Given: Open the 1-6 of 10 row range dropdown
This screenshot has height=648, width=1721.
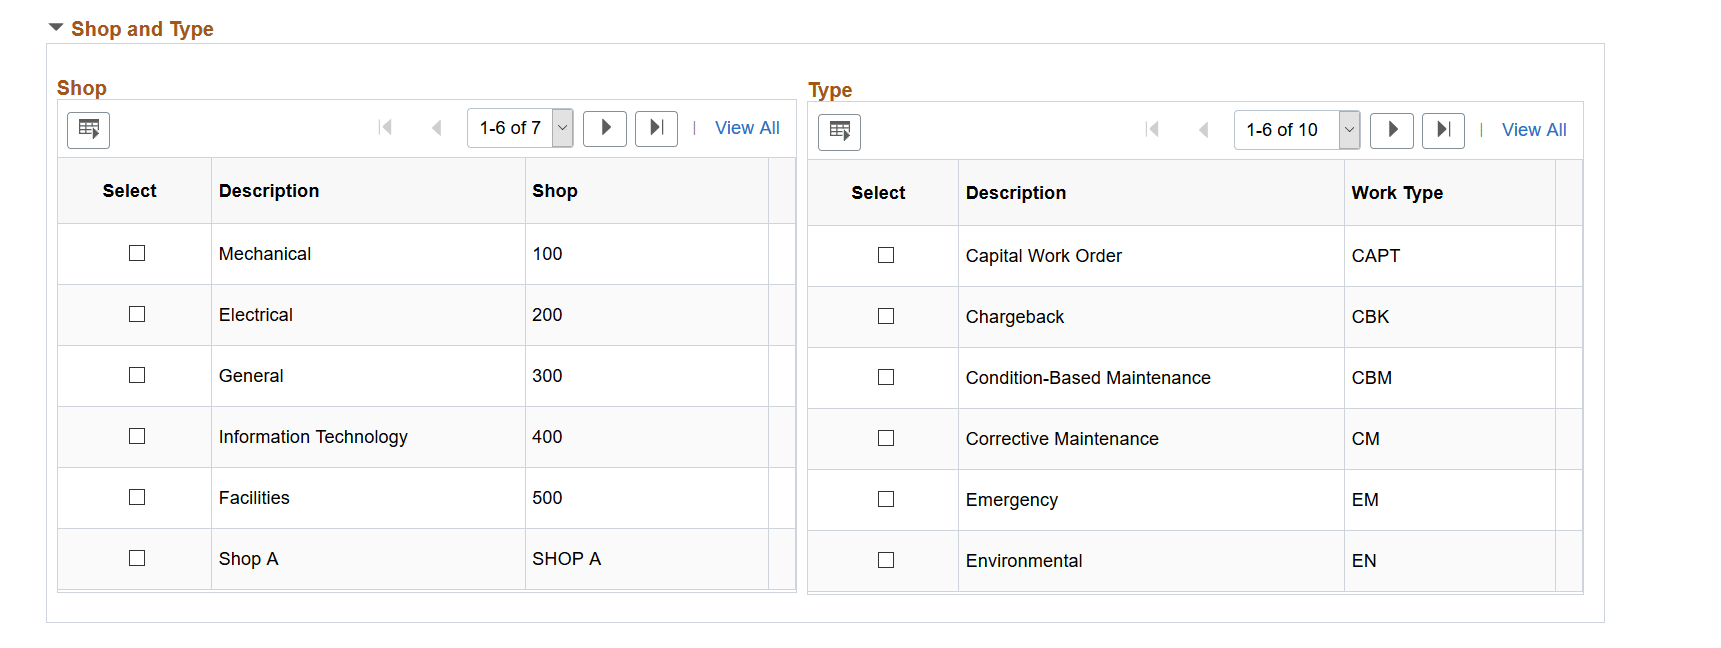Looking at the screenshot, I should click(1297, 130).
